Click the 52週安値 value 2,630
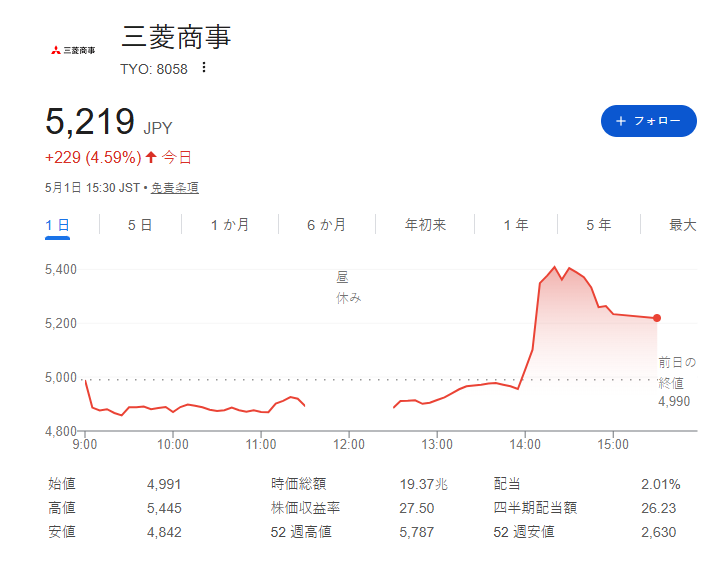Viewport: 711px width, 561px height. coord(658,532)
